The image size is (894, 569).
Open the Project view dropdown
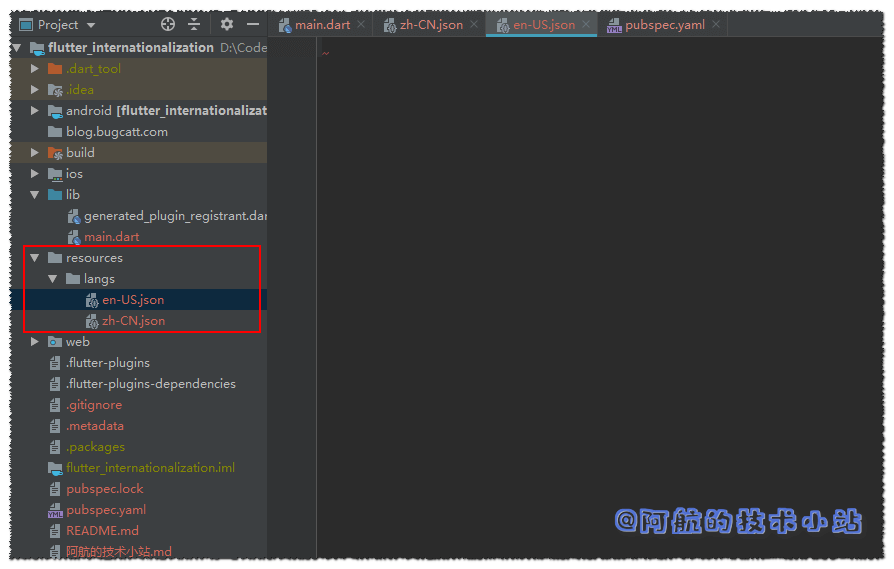pyautogui.click(x=91, y=25)
